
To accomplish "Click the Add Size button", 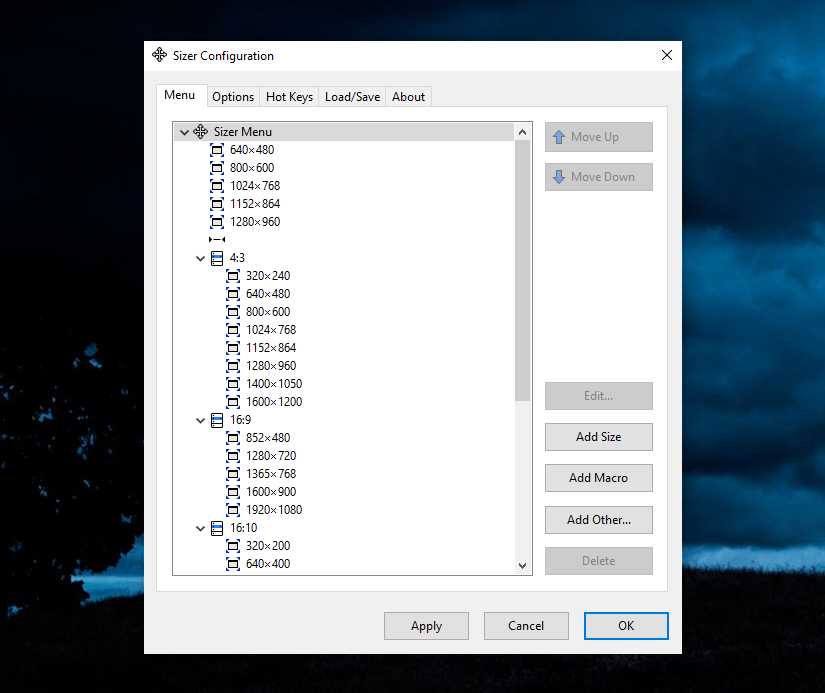I will click(x=599, y=437).
